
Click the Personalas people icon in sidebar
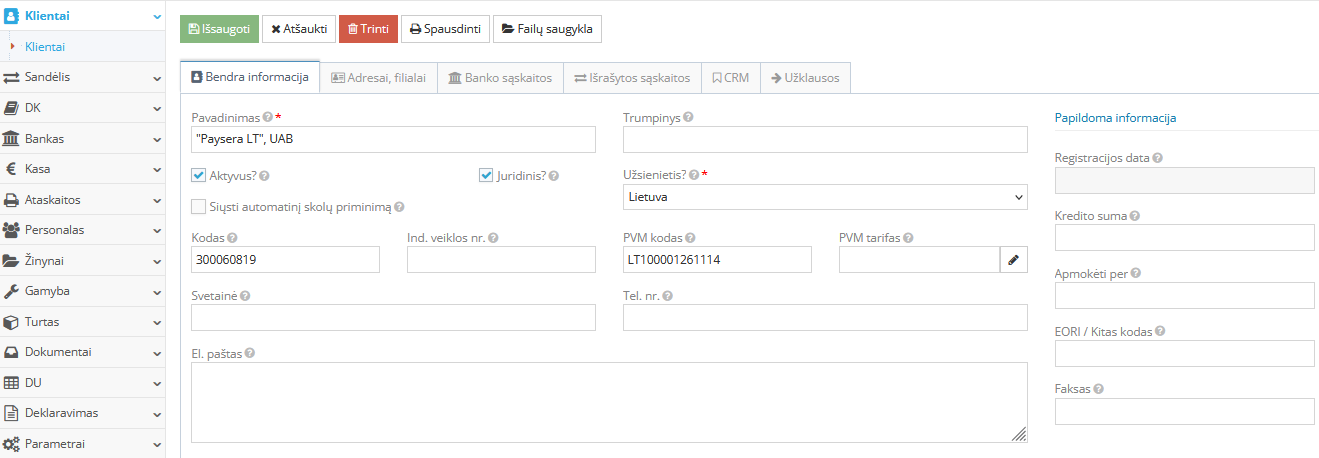(x=12, y=230)
